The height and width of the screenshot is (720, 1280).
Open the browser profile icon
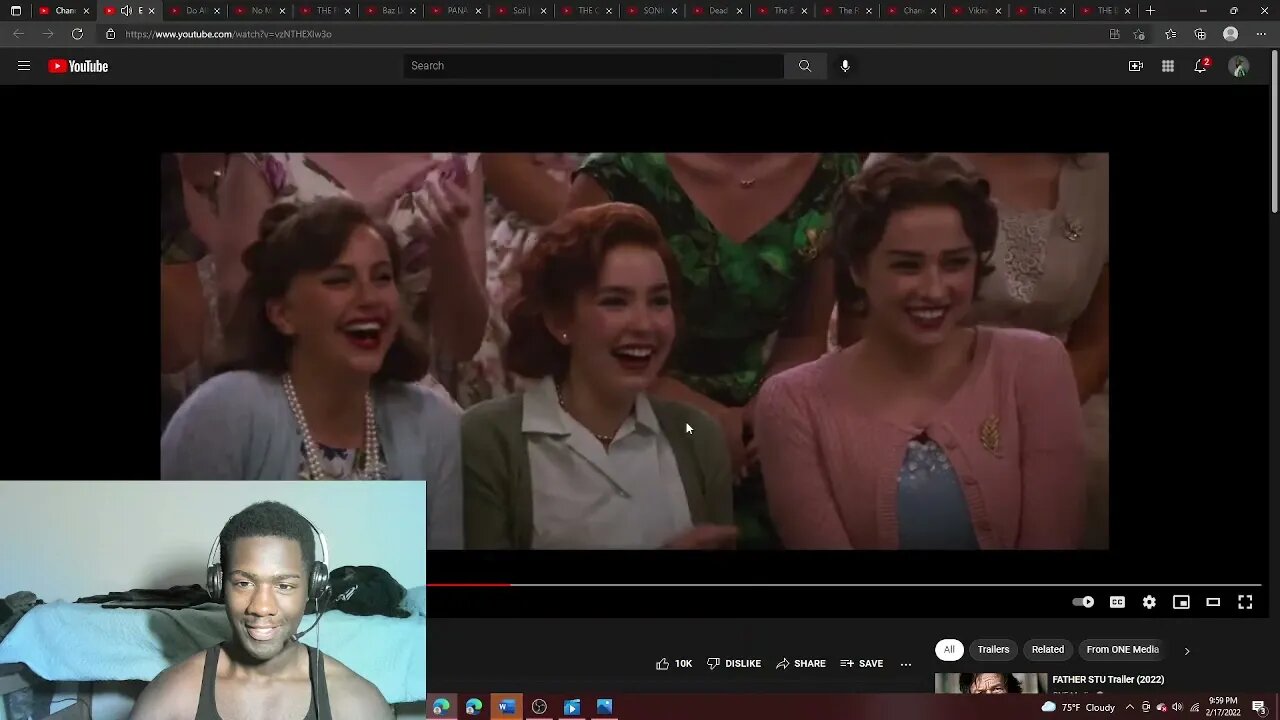click(1231, 34)
